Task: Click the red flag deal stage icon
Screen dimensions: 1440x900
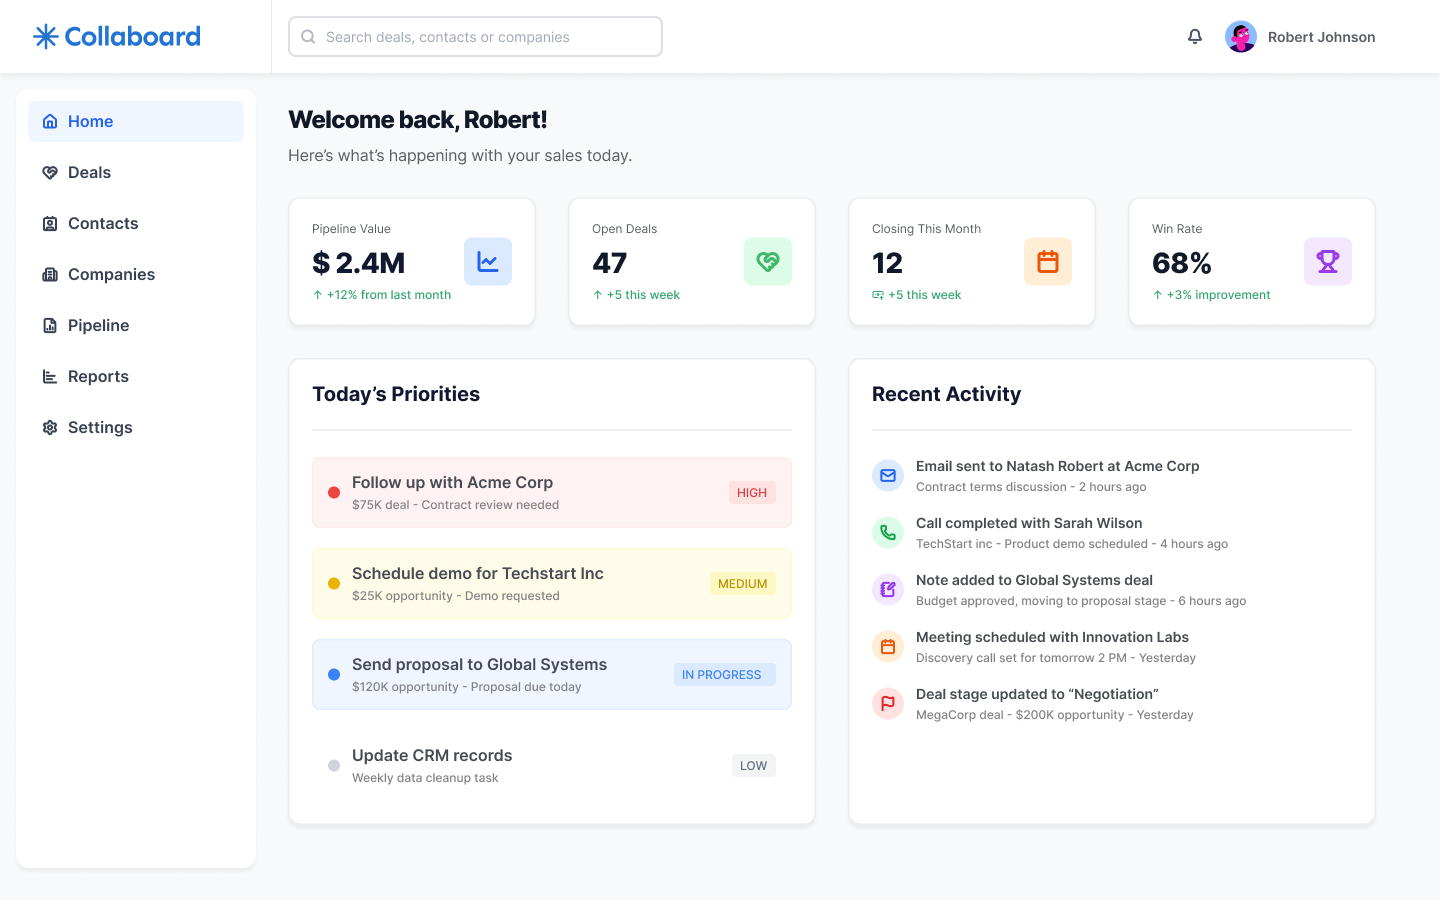Action: 888,704
